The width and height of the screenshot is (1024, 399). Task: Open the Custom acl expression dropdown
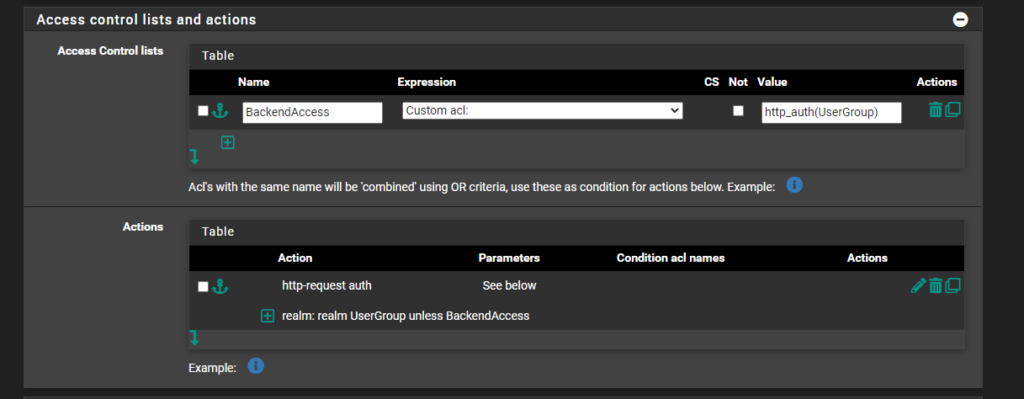543,111
